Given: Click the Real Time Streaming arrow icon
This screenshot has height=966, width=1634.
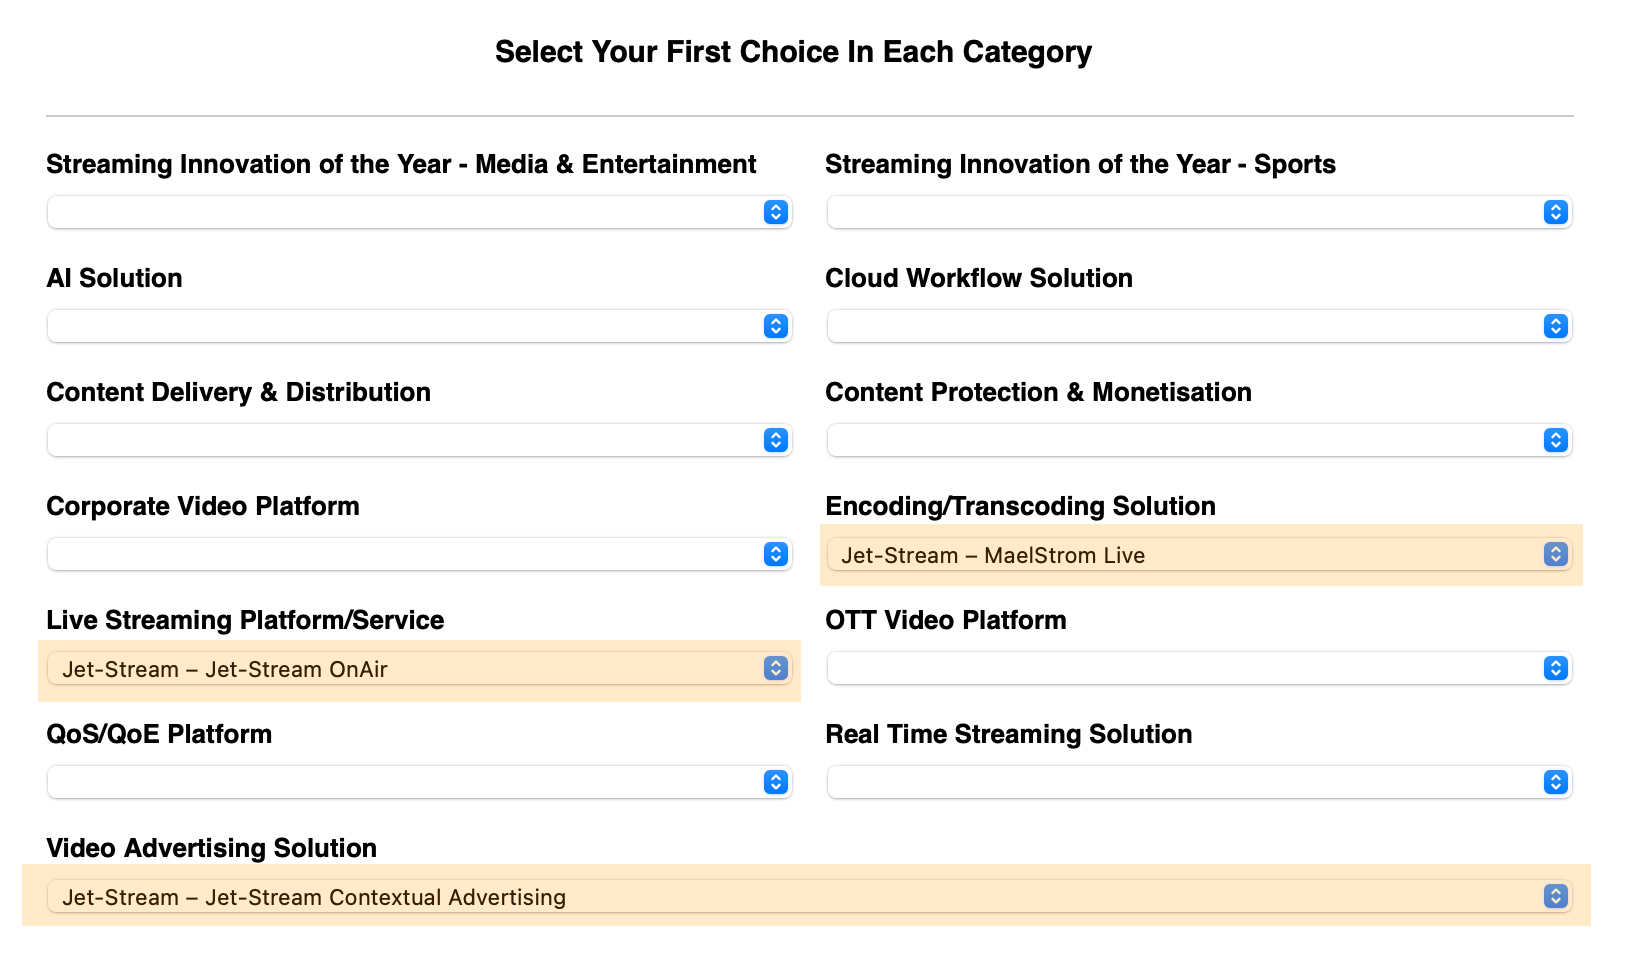Looking at the screenshot, I should click(x=1555, y=782).
